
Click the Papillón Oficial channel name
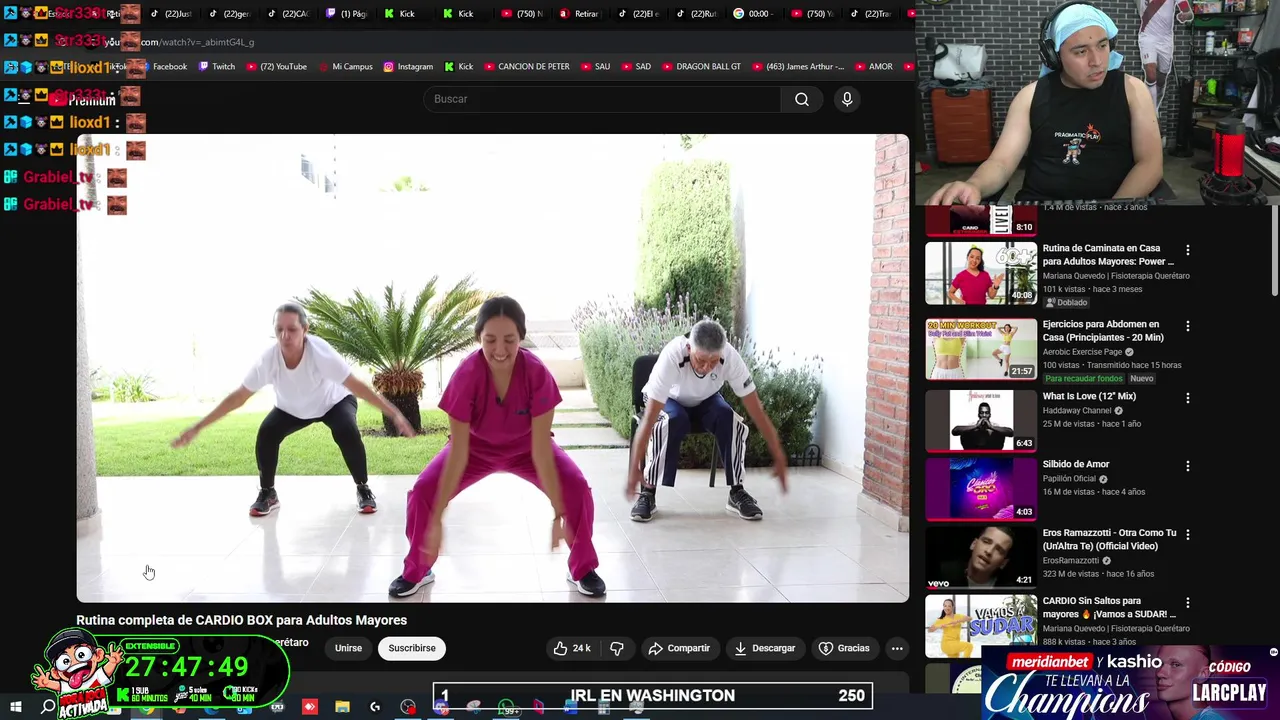click(x=1070, y=479)
